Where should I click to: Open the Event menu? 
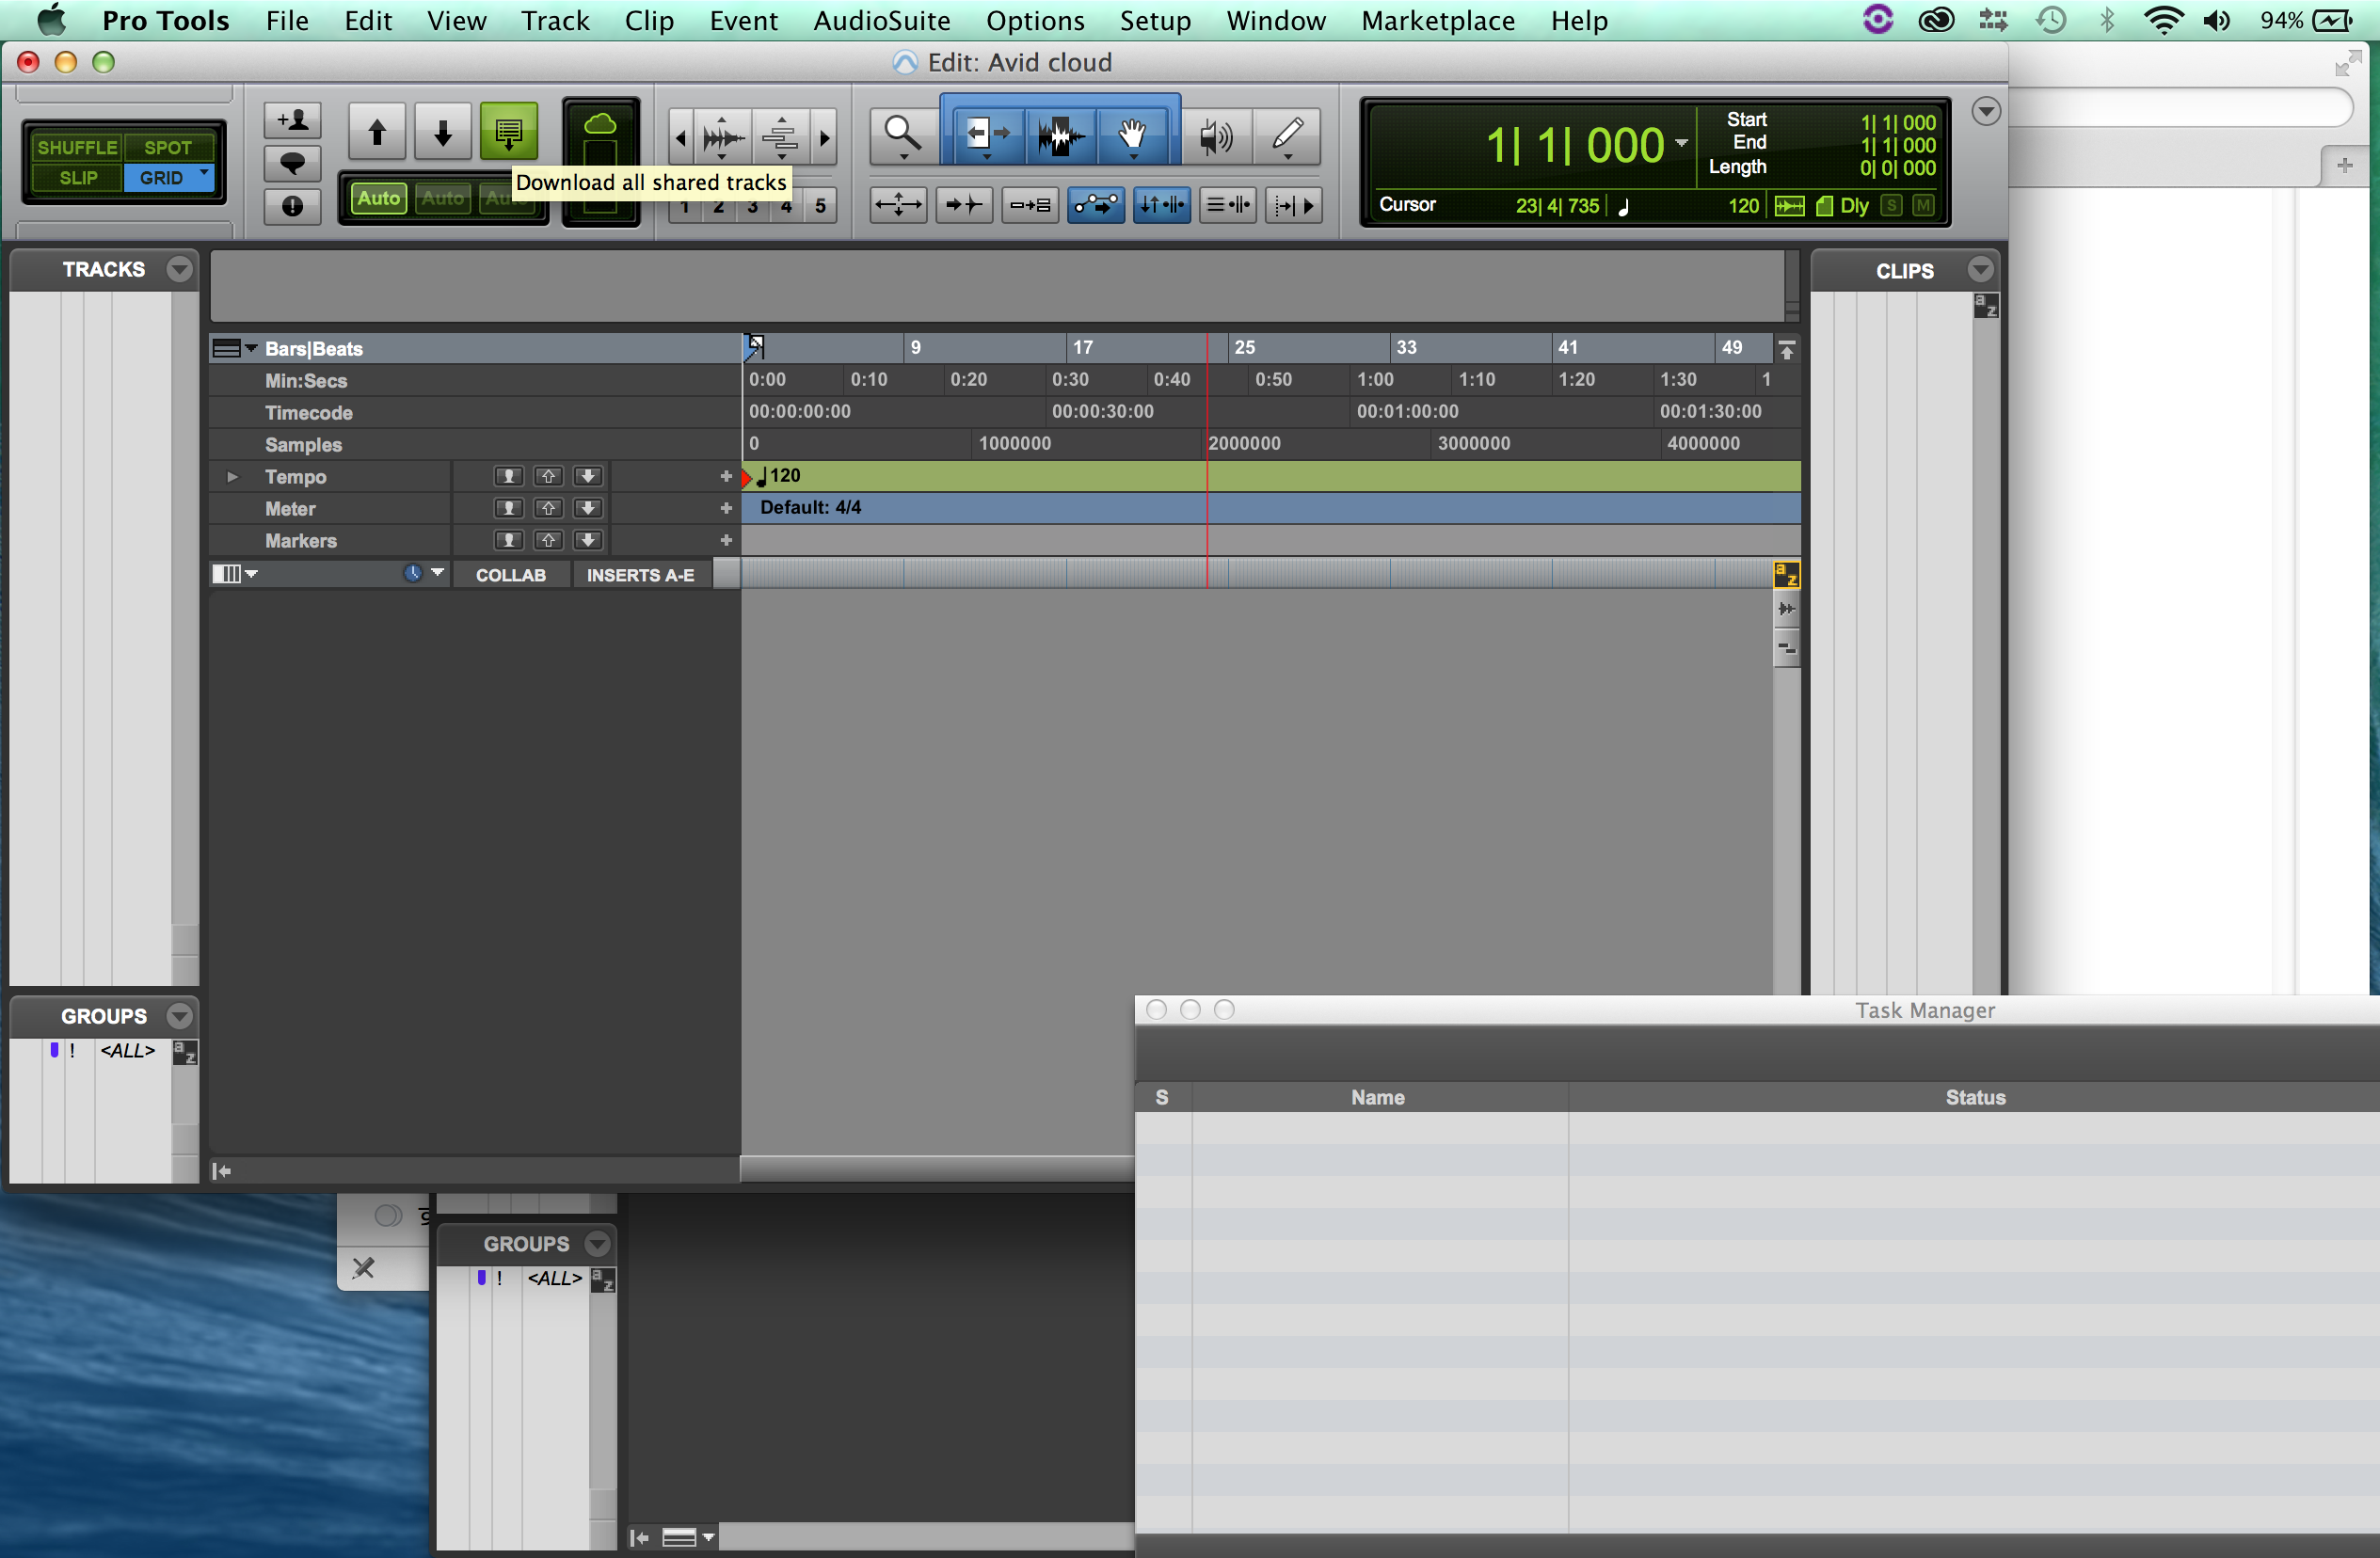[743, 20]
